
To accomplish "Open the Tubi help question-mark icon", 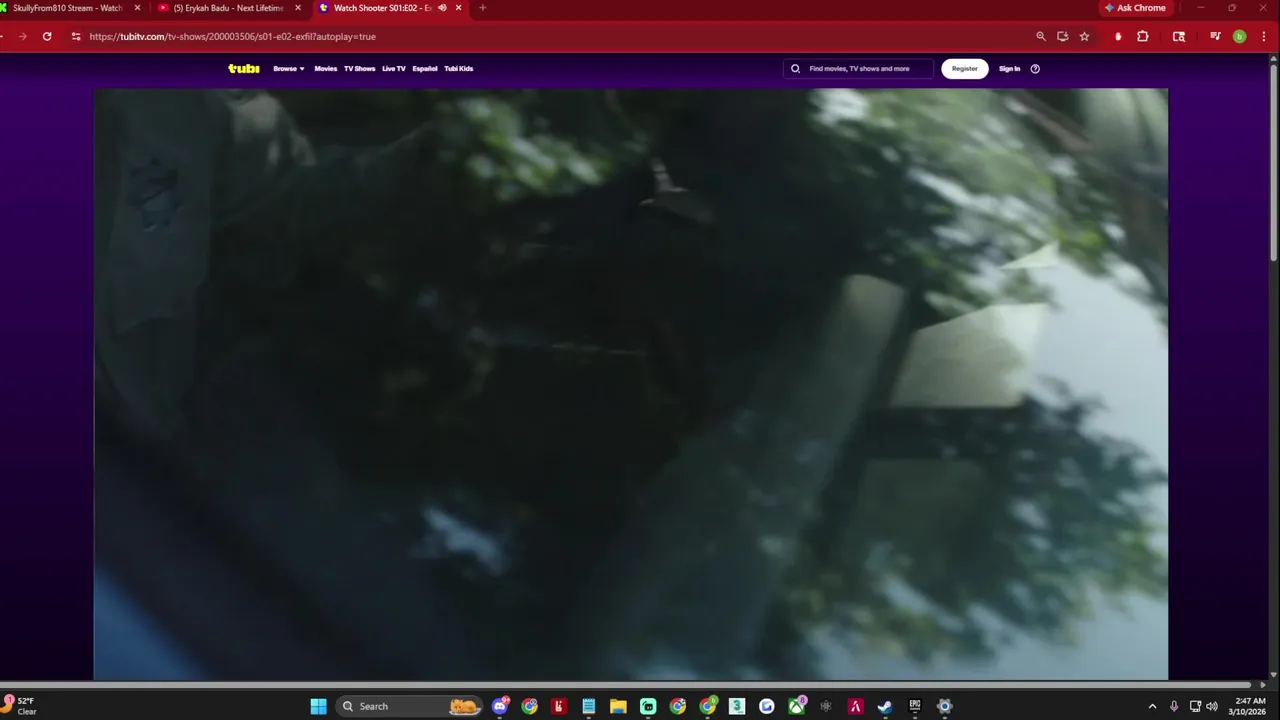I will point(1035,69).
